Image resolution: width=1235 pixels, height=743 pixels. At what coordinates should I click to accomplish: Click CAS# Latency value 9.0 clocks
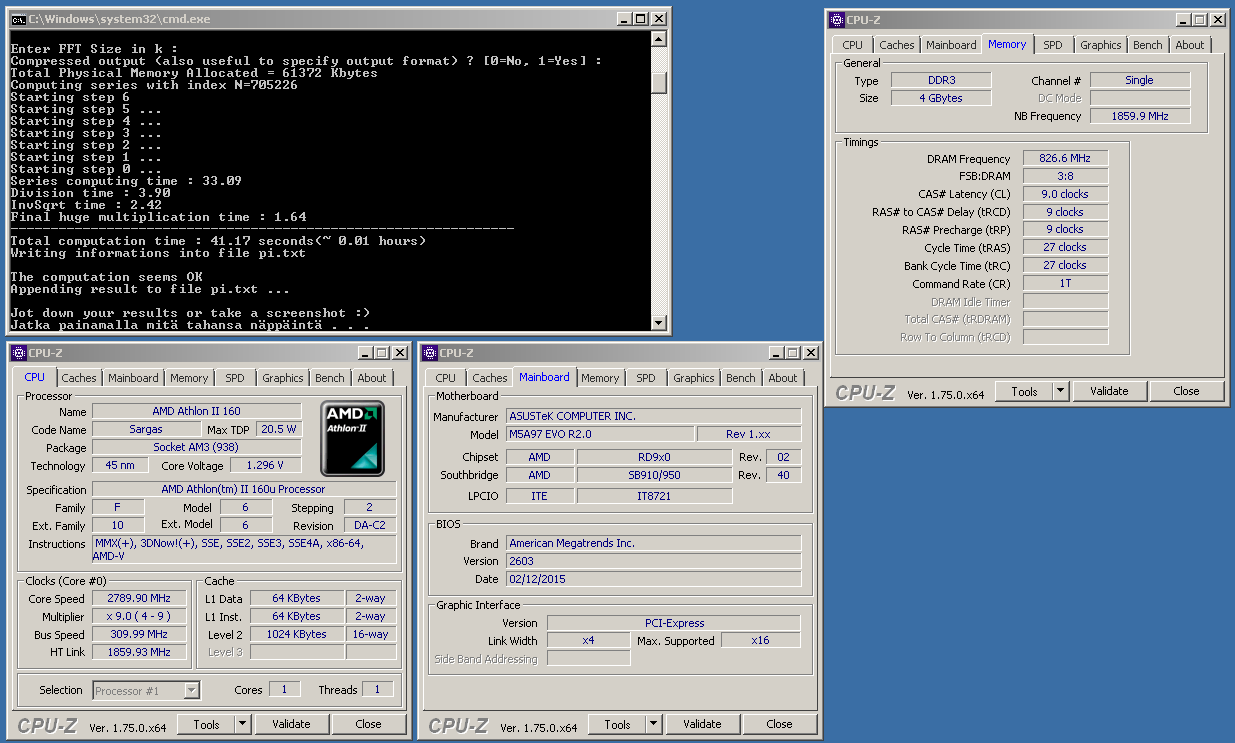pyautogui.click(x=1065, y=194)
